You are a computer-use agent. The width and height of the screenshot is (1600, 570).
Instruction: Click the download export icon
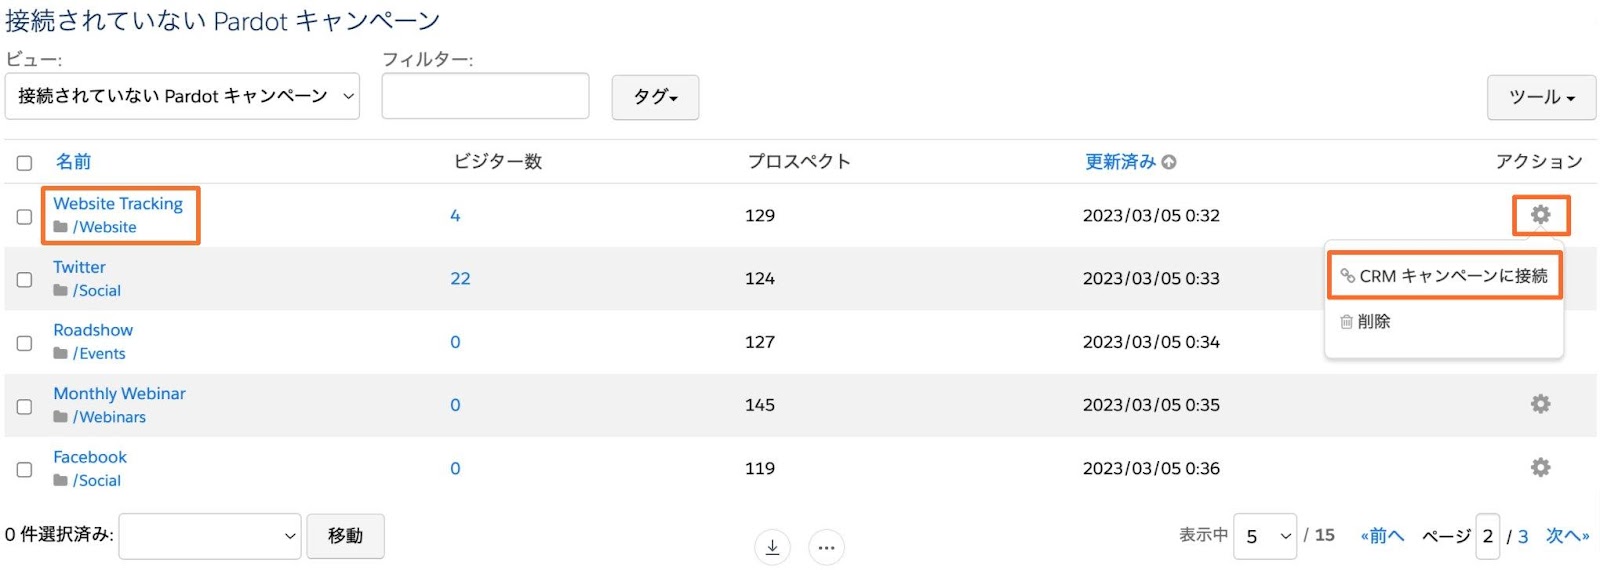click(772, 547)
